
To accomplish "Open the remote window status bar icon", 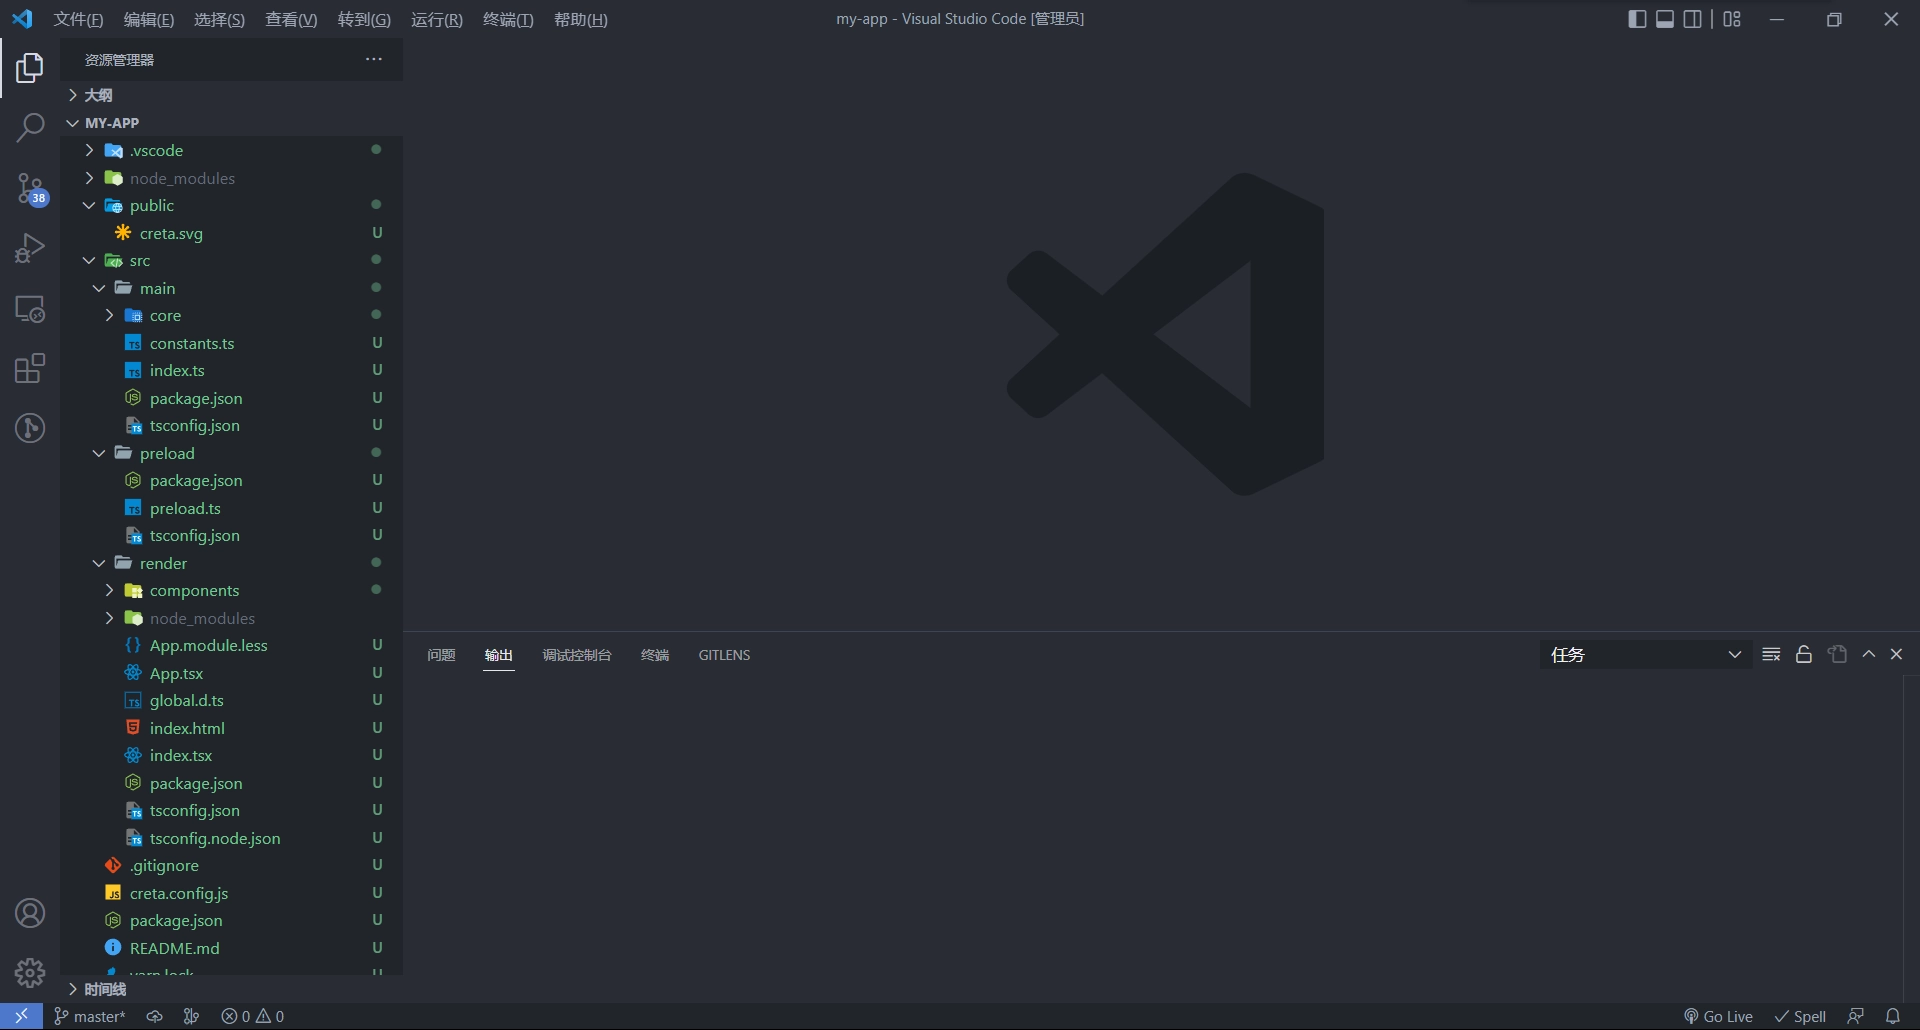I will pos(21,1016).
